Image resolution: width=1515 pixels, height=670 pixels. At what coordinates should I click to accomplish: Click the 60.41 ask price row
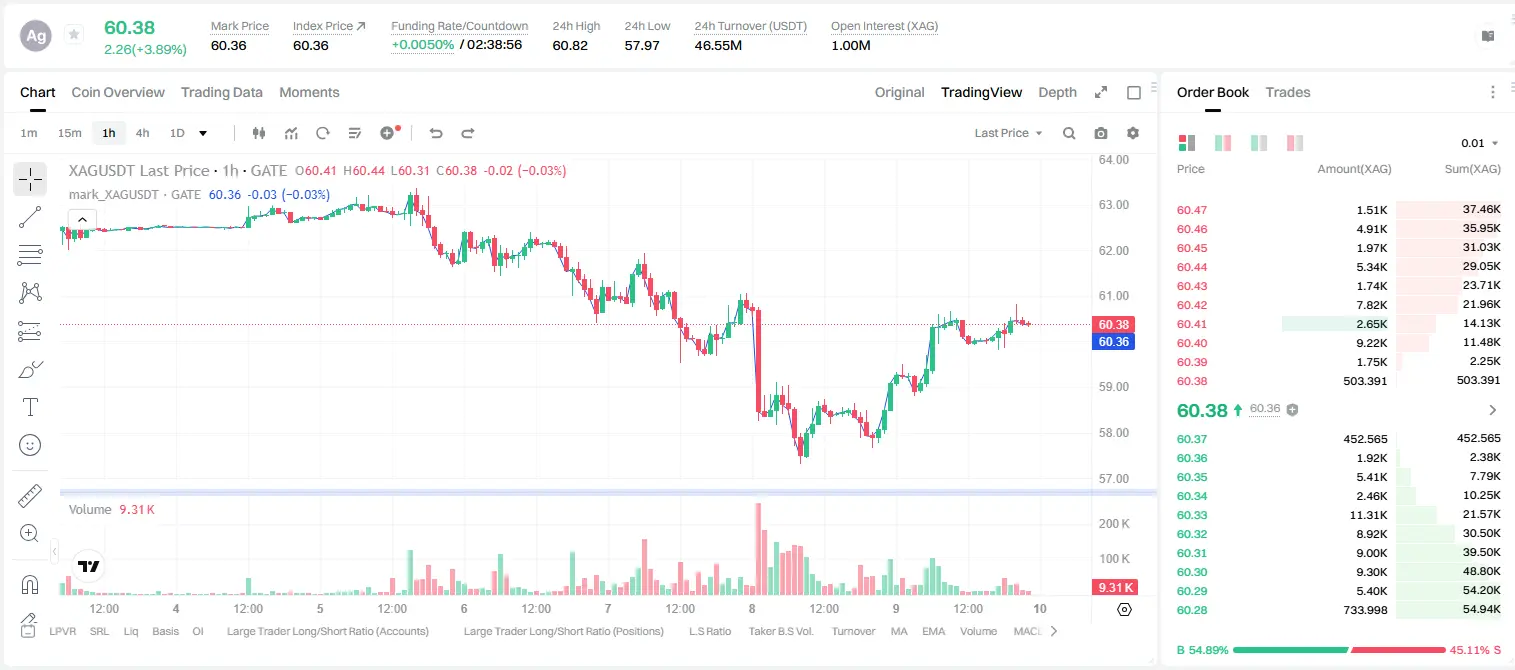pos(1338,324)
